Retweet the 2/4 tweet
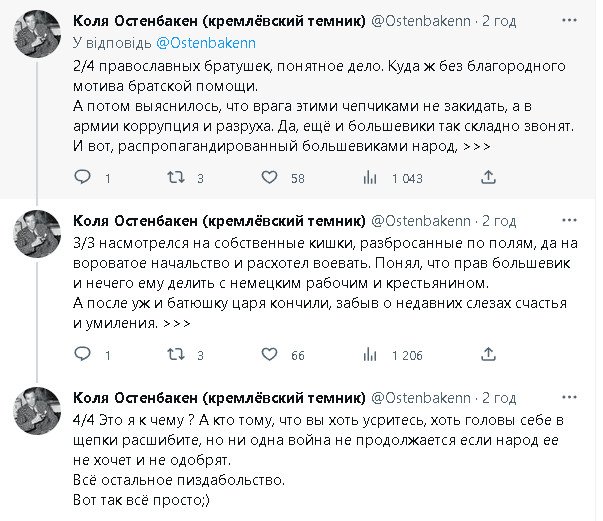 174,178
